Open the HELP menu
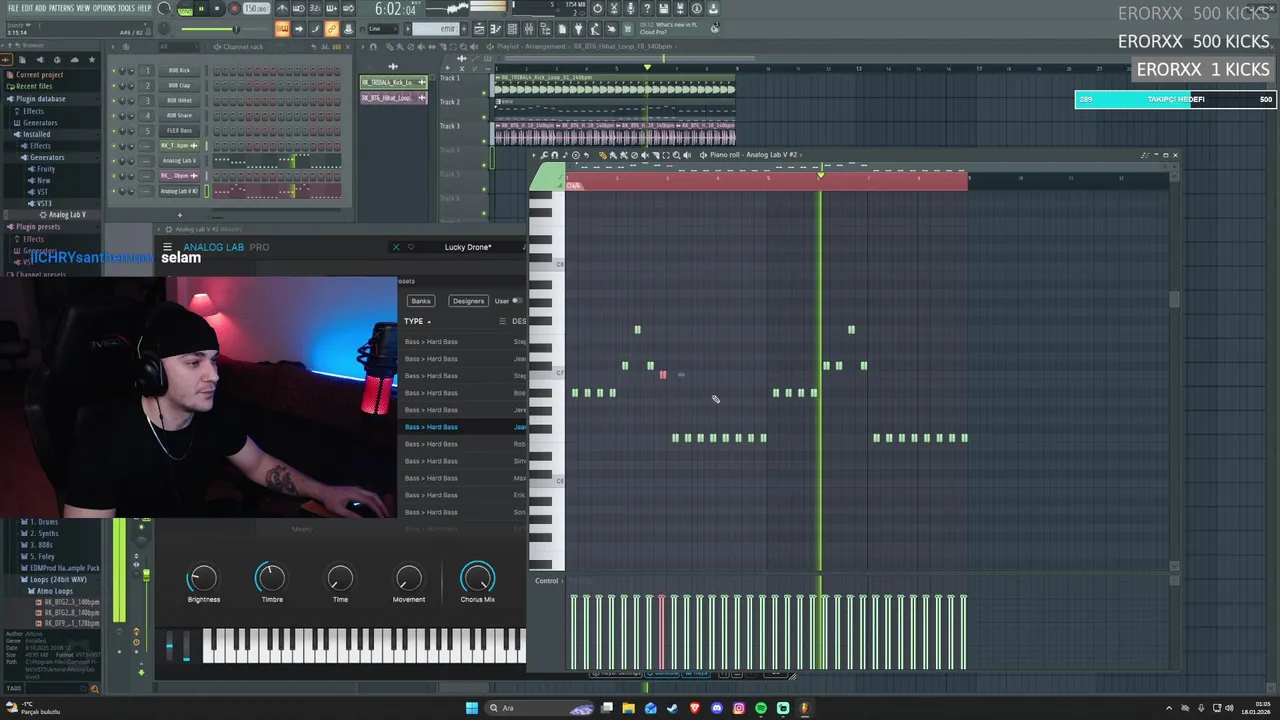Screen dimensions: 1280x720 (x=144, y=8)
